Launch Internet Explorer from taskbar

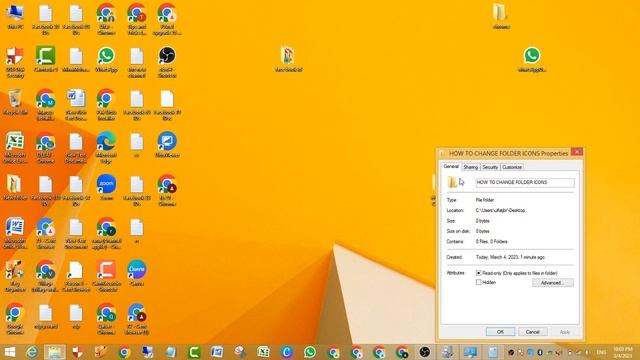click(32, 352)
